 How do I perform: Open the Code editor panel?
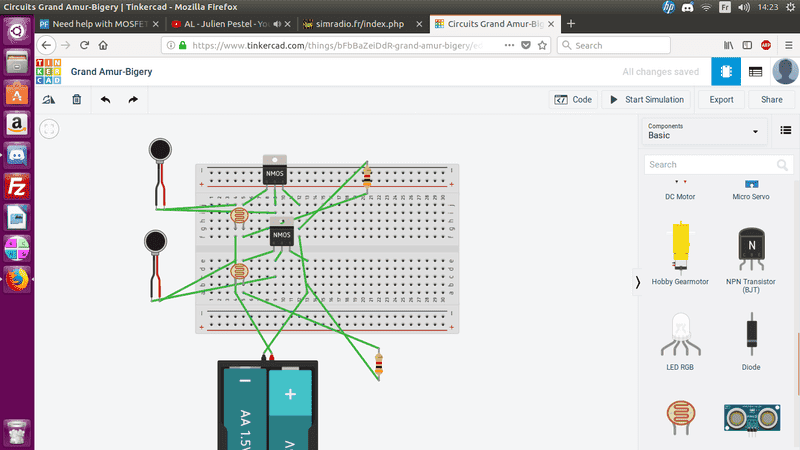click(x=573, y=100)
